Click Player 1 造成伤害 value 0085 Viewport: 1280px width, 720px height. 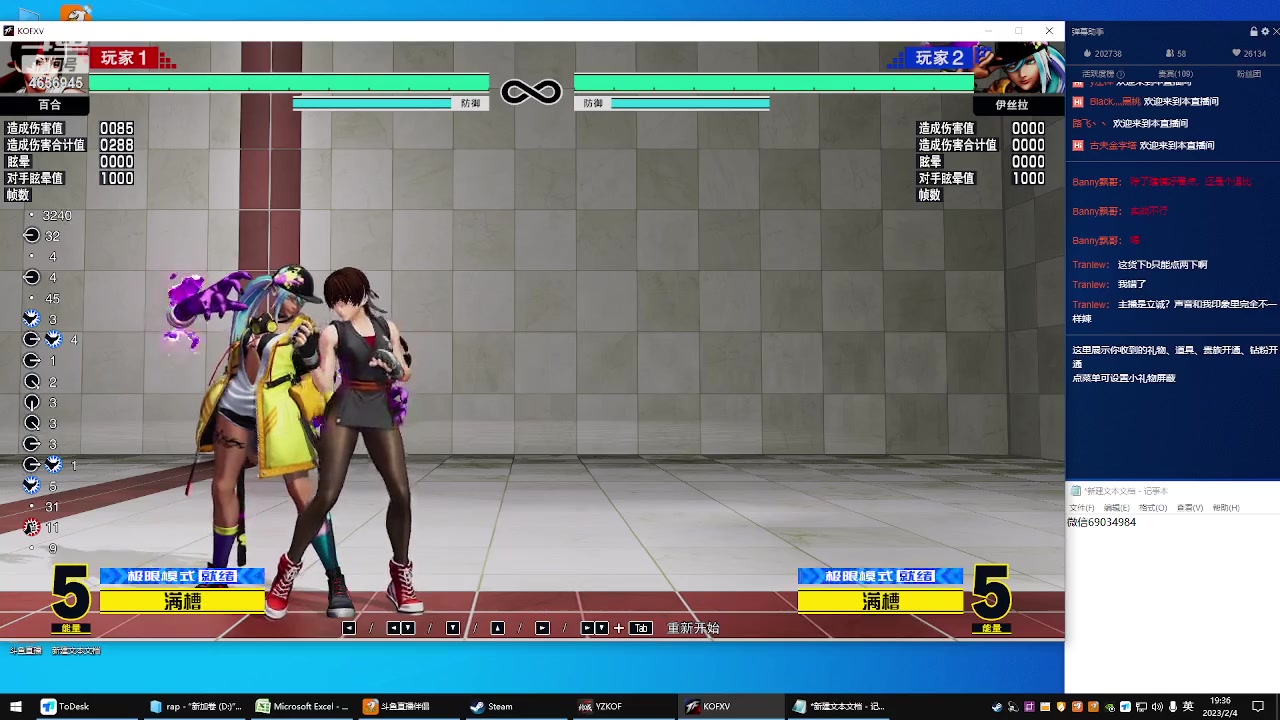tap(116, 128)
